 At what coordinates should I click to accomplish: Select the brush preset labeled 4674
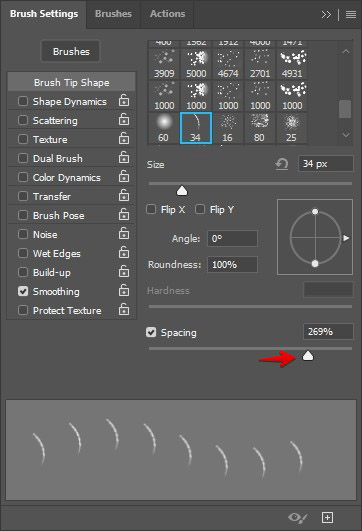pos(228,64)
